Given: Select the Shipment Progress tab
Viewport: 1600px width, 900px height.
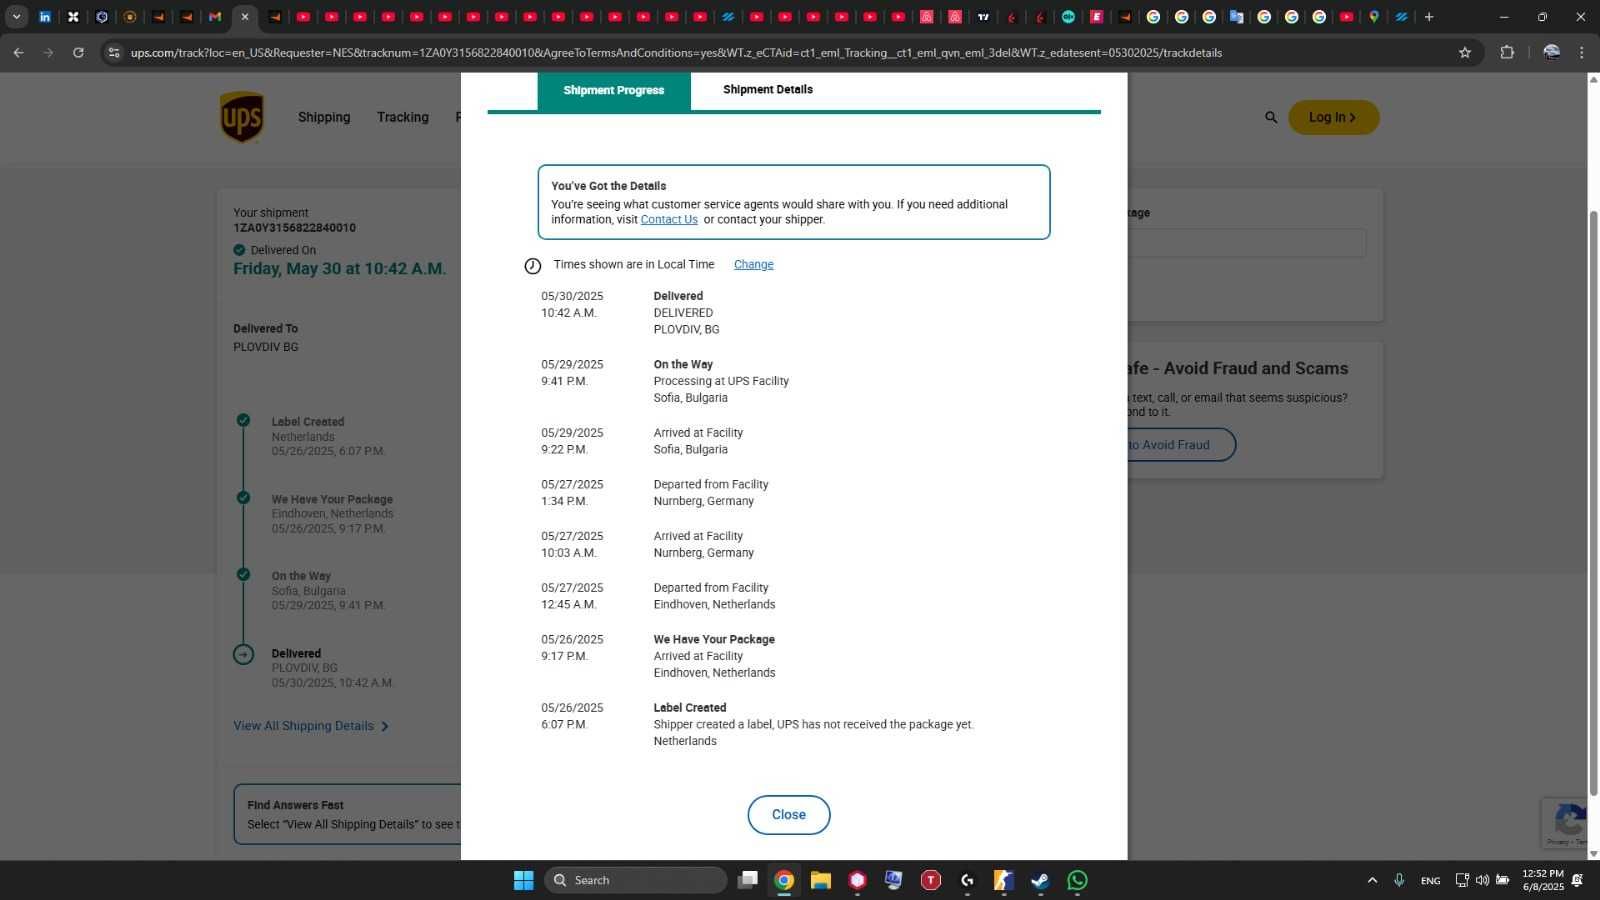Looking at the screenshot, I should pyautogui.click(x=614, y=90).
